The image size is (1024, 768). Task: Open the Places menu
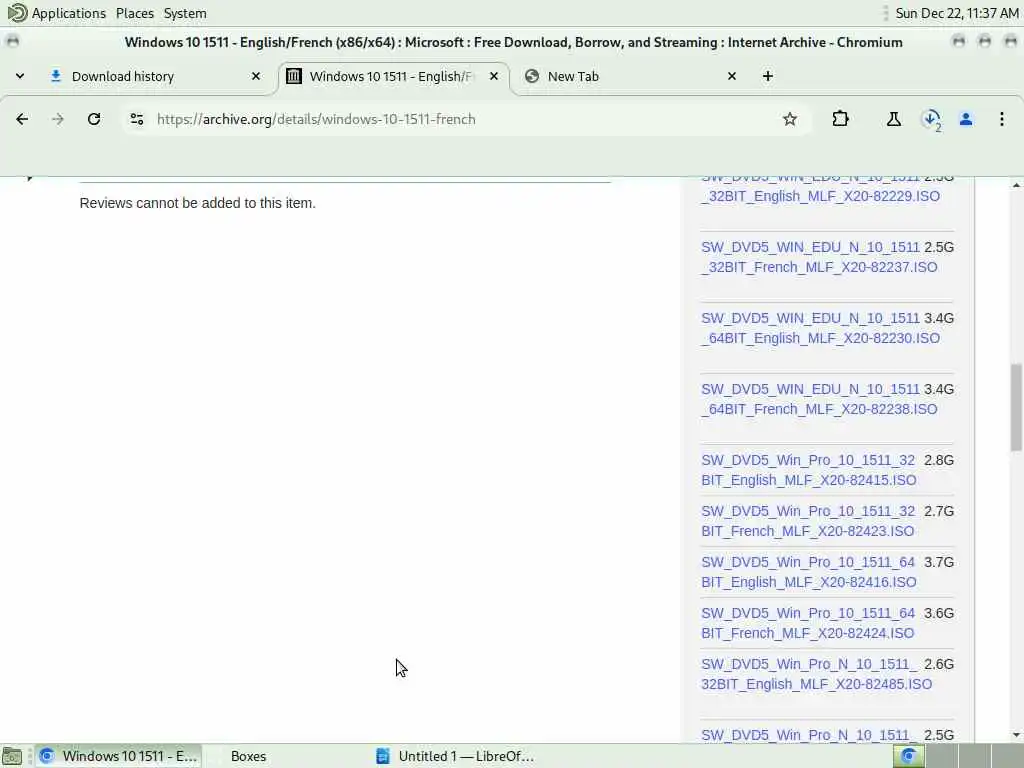[135, 13]
